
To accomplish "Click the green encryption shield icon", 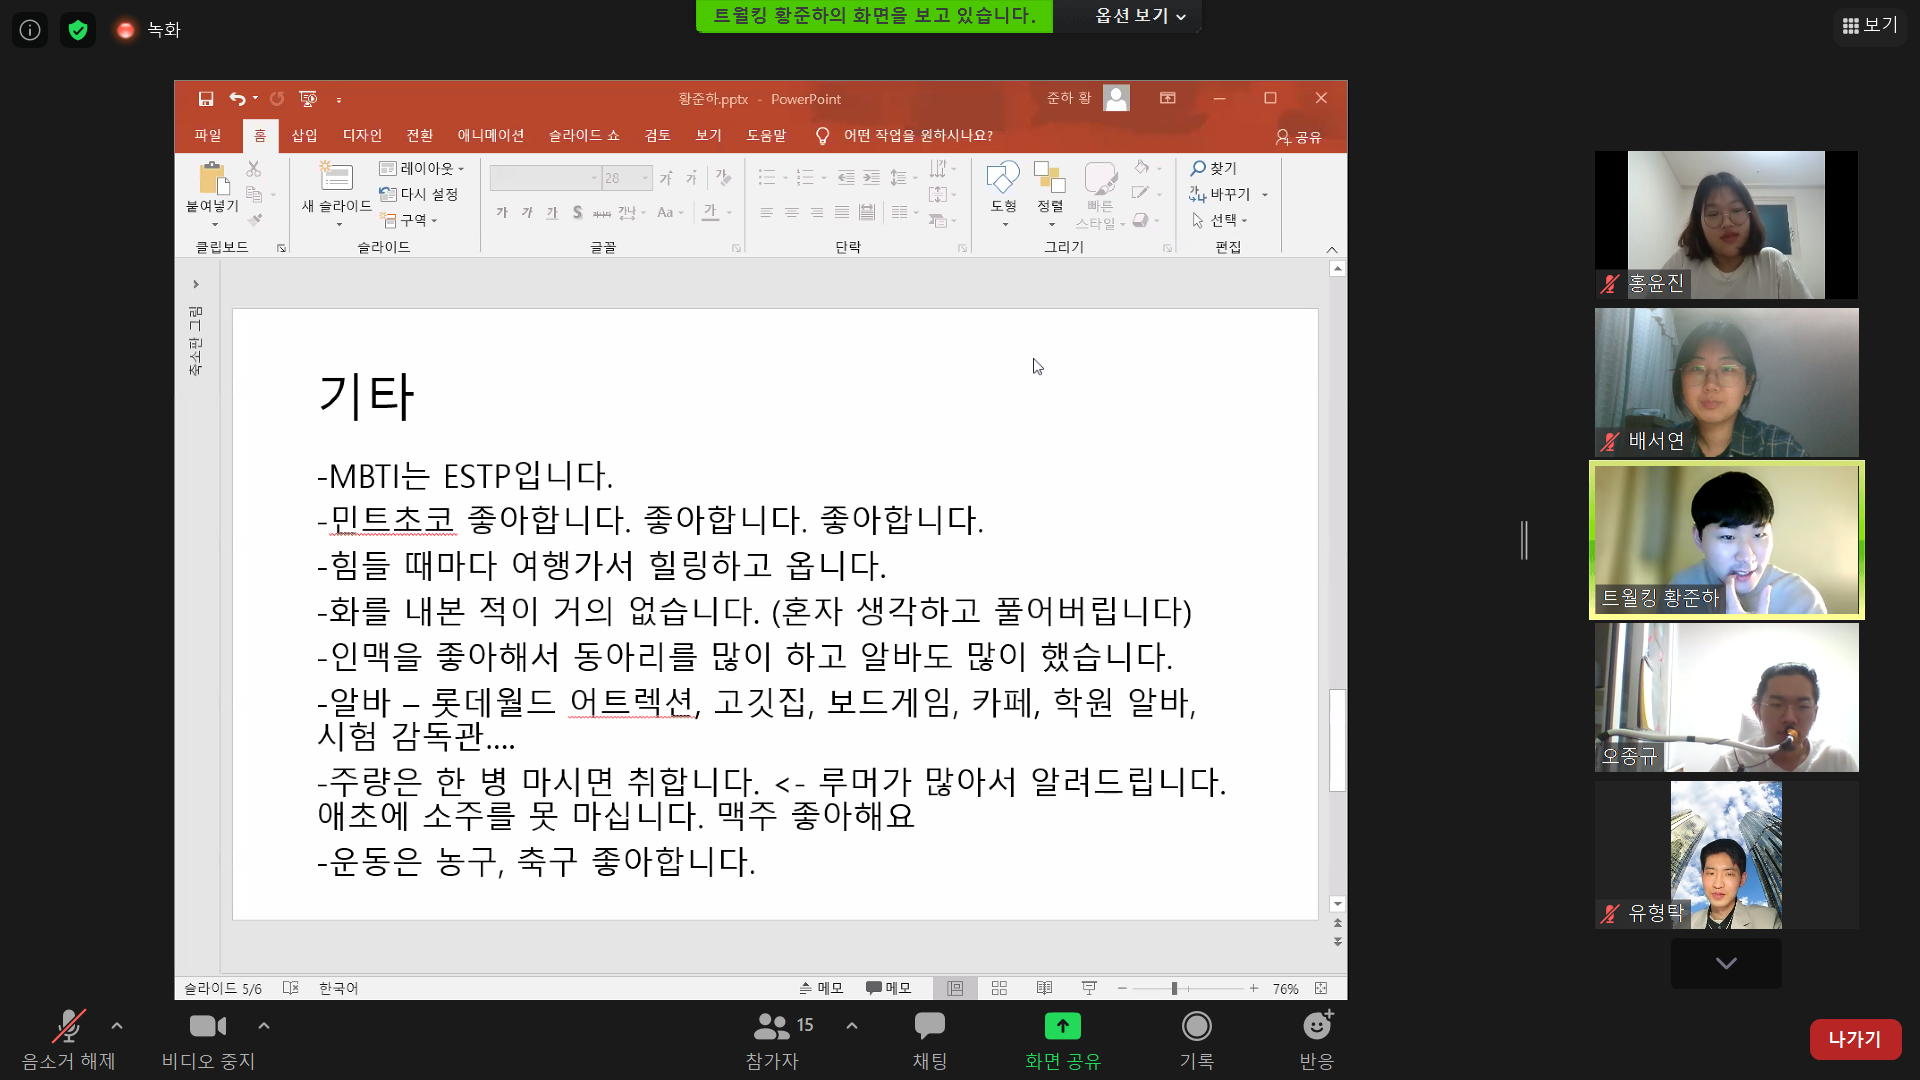I will [x=78, y=30].
